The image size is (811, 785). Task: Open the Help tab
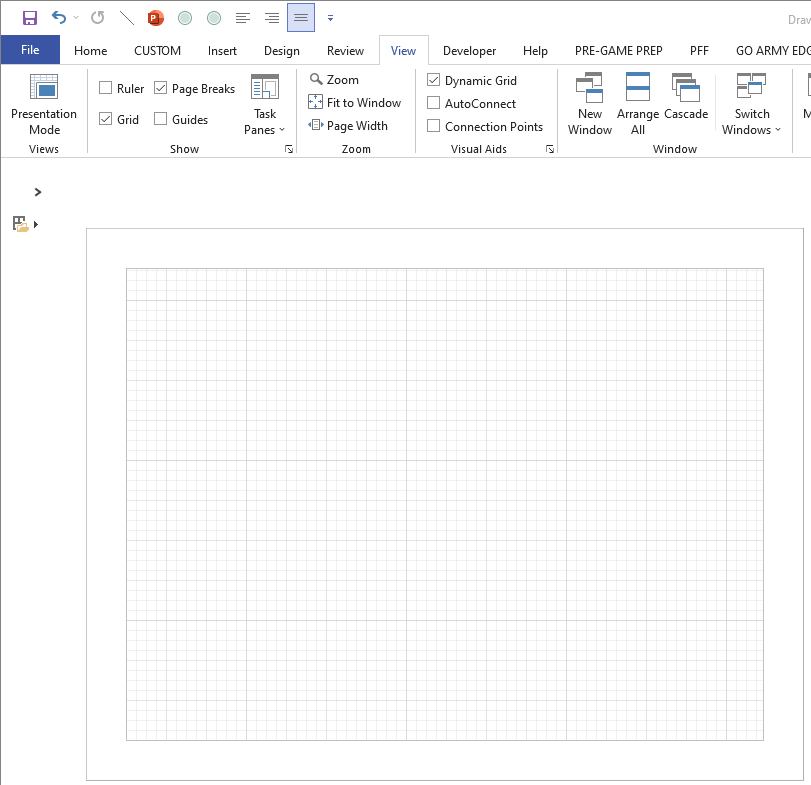tap(535, 51)
